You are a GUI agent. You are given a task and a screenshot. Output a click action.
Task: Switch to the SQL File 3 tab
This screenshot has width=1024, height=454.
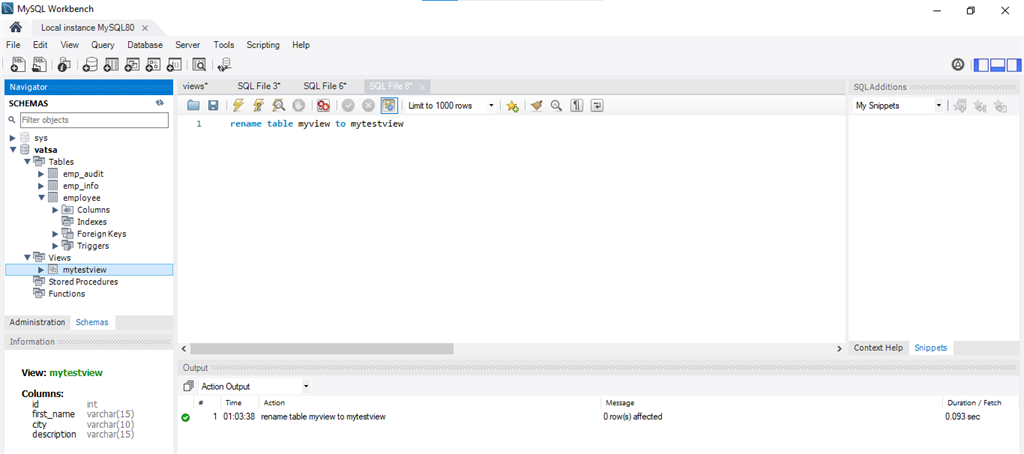click(x=259, y=86)
